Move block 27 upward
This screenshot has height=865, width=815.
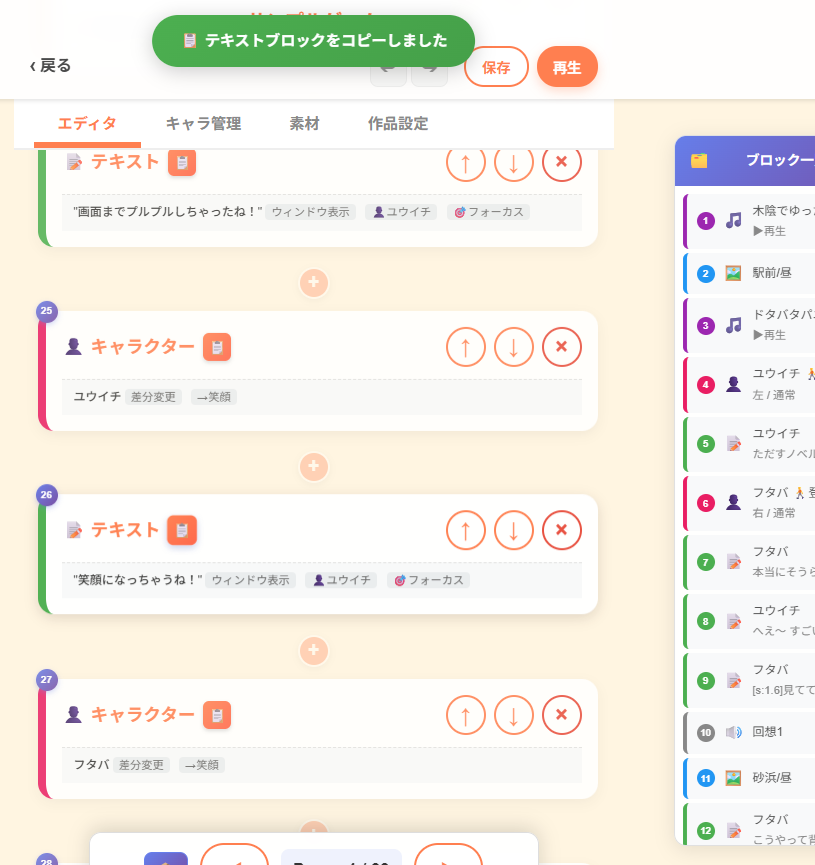[x=466, y=715]
